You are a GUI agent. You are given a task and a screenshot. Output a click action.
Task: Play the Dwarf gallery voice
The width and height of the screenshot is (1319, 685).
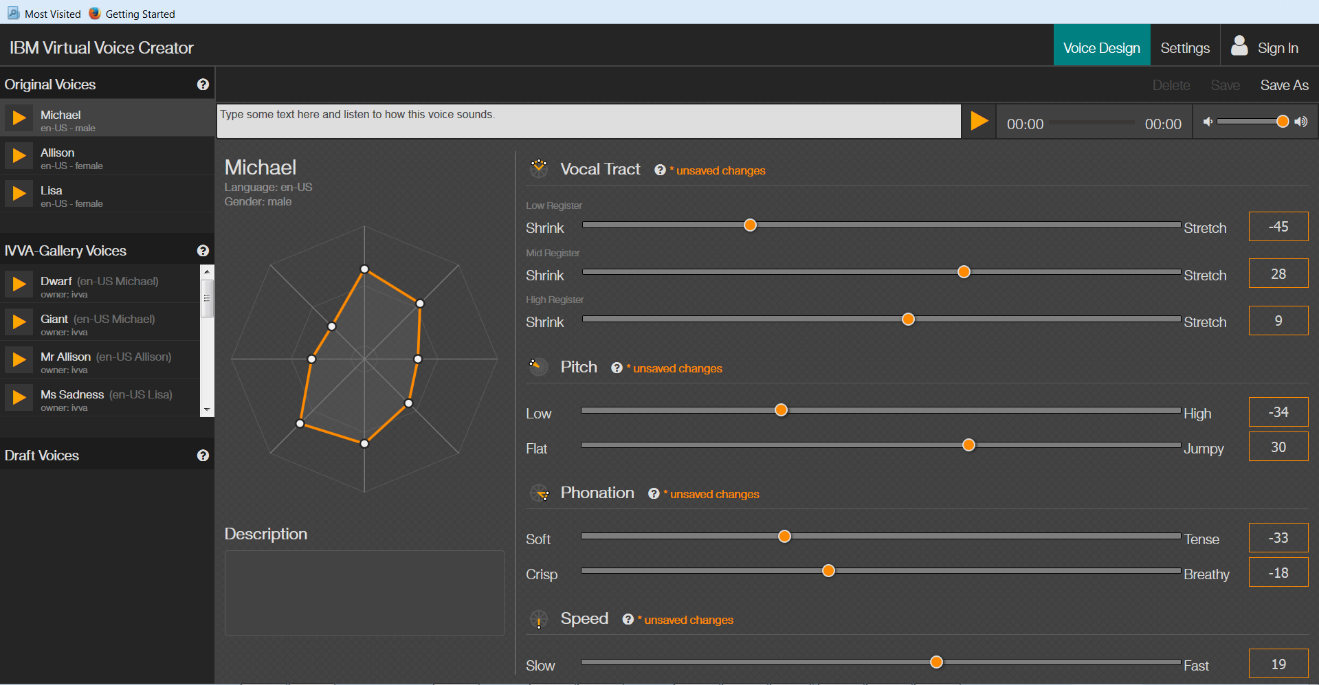(x=18, y=285)
